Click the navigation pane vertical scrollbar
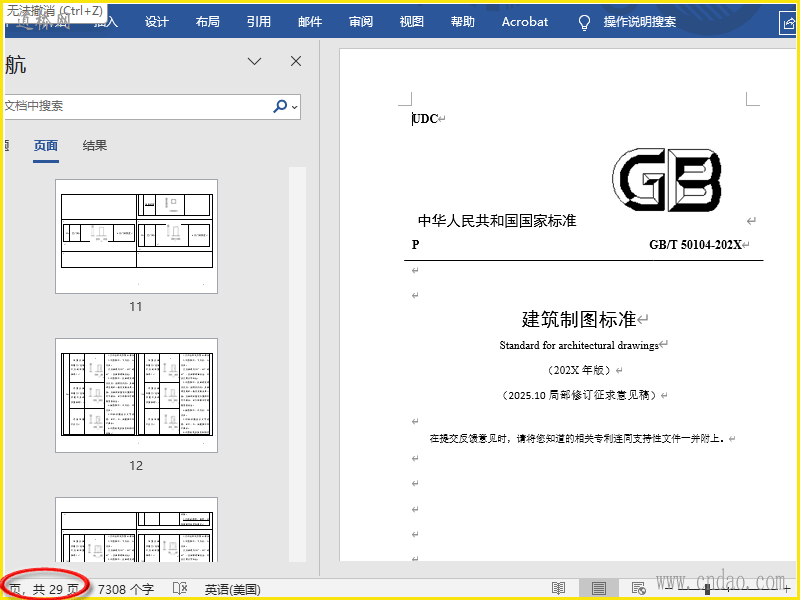 tap(297, 364)
